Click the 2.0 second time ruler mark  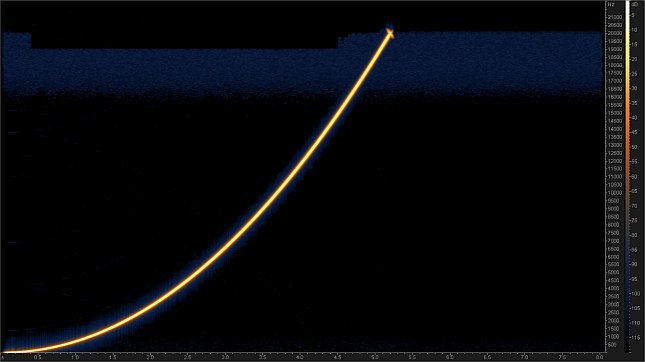pos(151,357)
